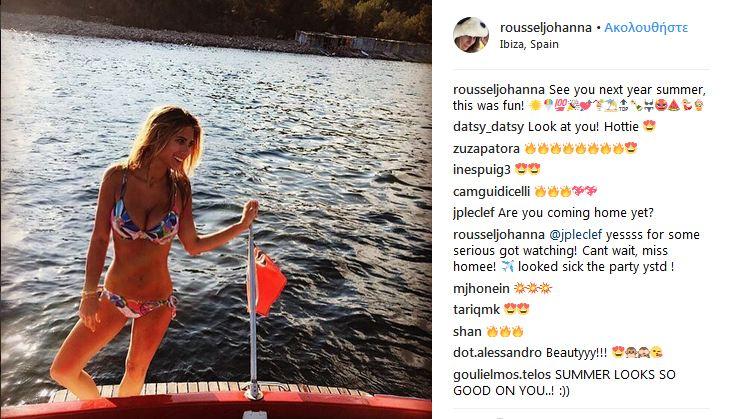The image size is (731, 419).
Task: Visit zuzapatora's profile from comments
Action: click(486, 149)
